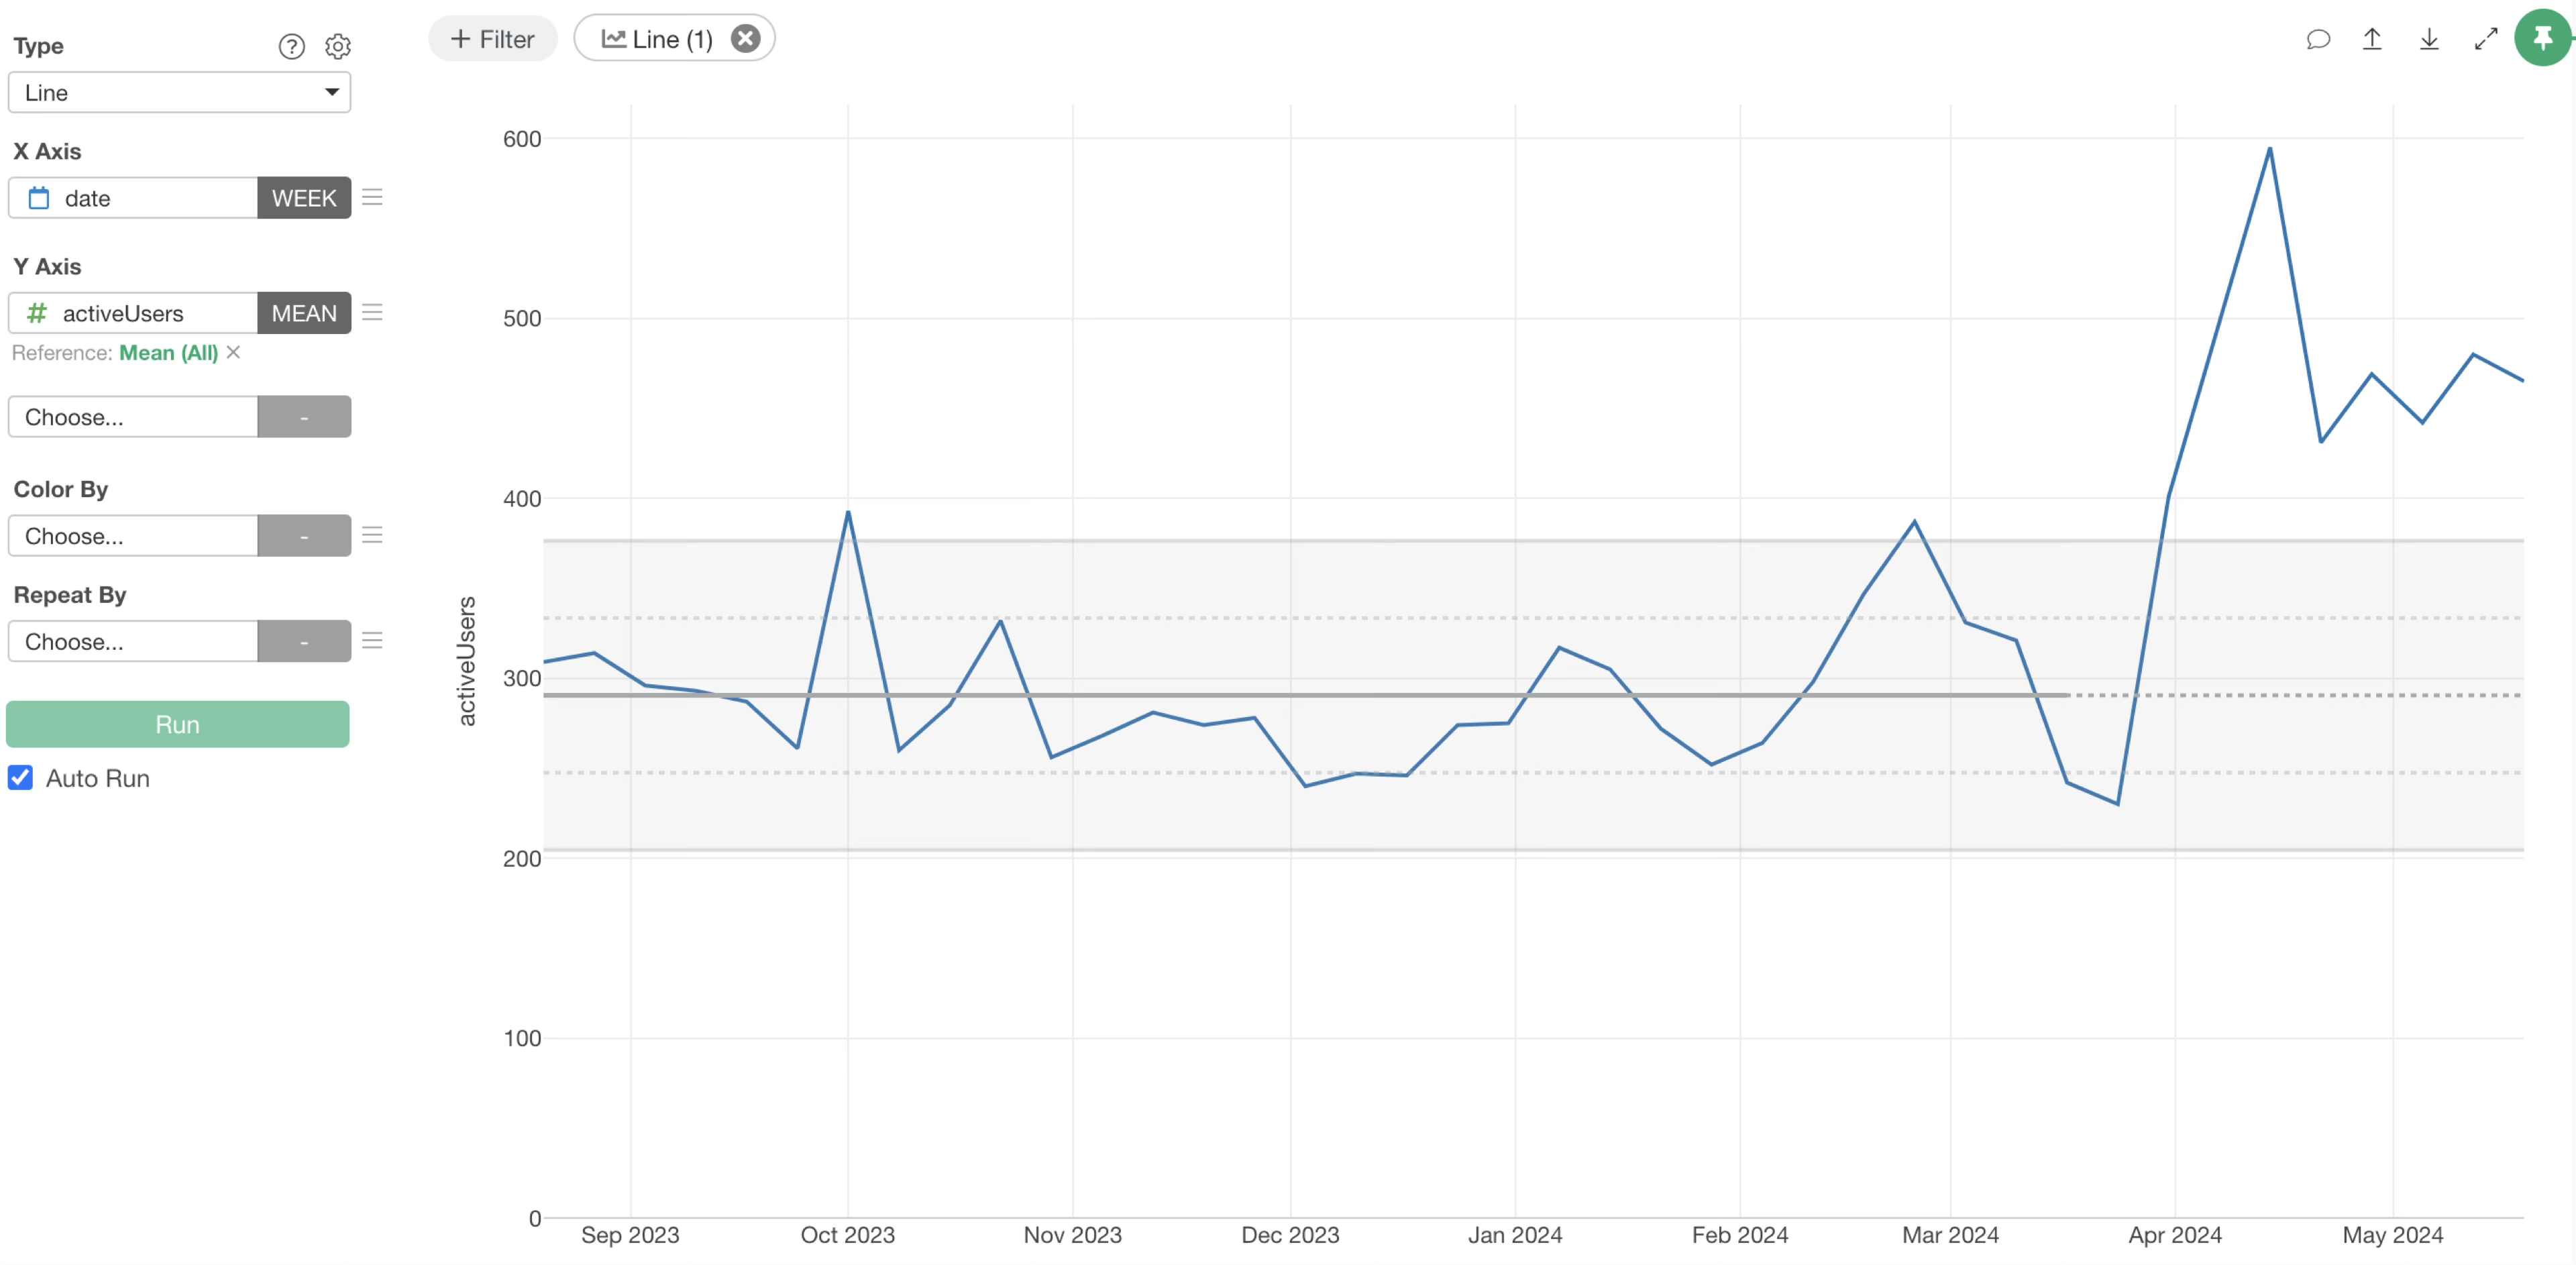
Task: Change the WEEK date granularity
Action: pos(304,198)
